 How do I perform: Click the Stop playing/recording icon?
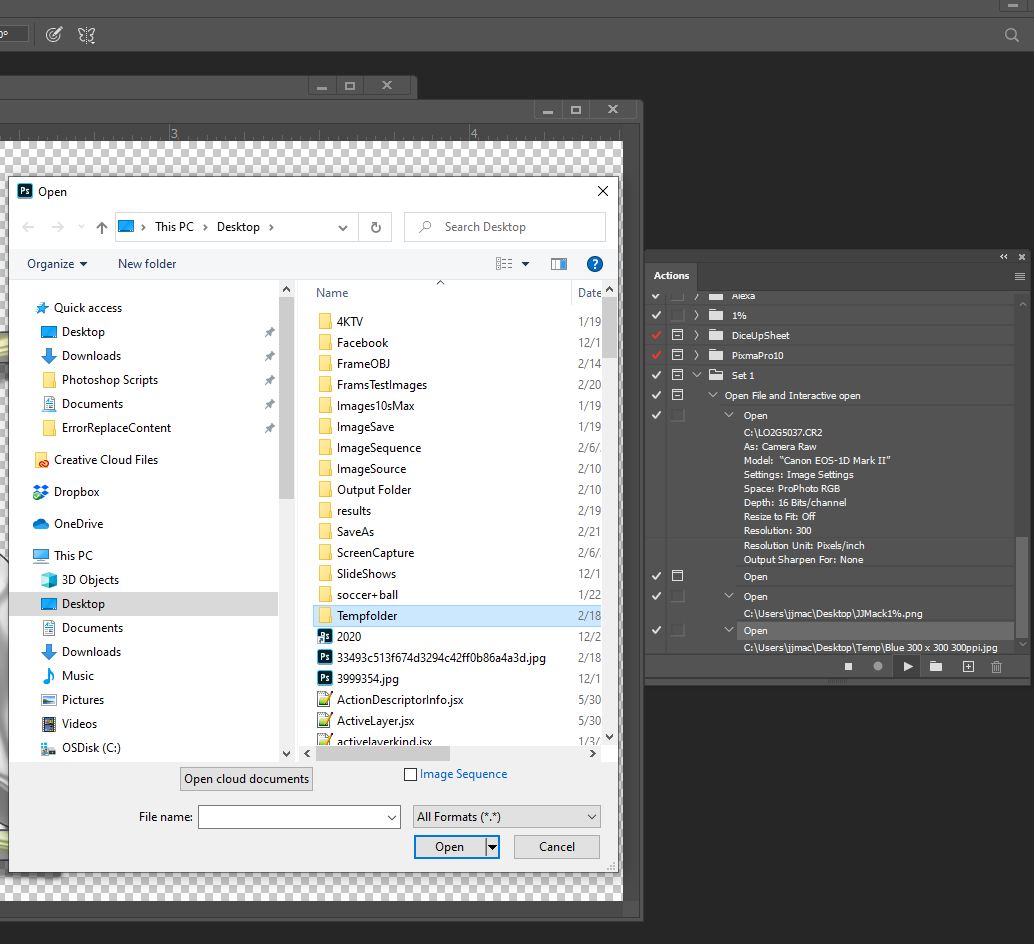(848, 666)
